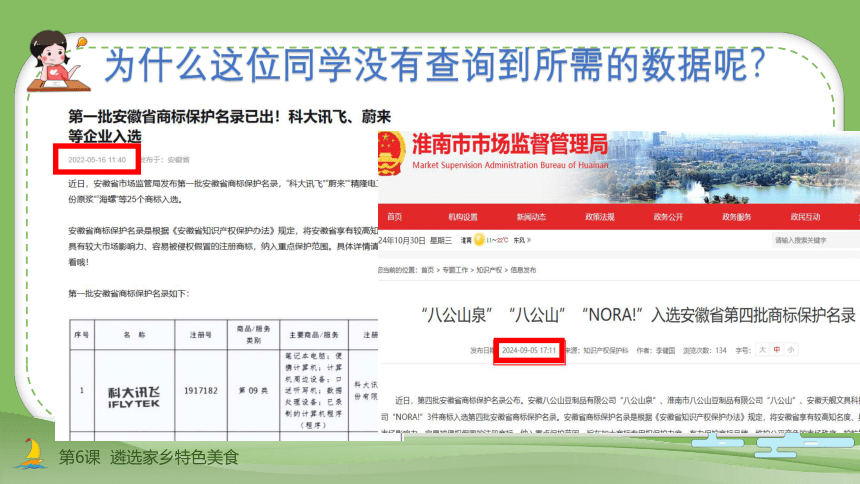Open the 政策法规 navigation menu item
This screenshot has height=484, width=860.
tap(599, 217)
